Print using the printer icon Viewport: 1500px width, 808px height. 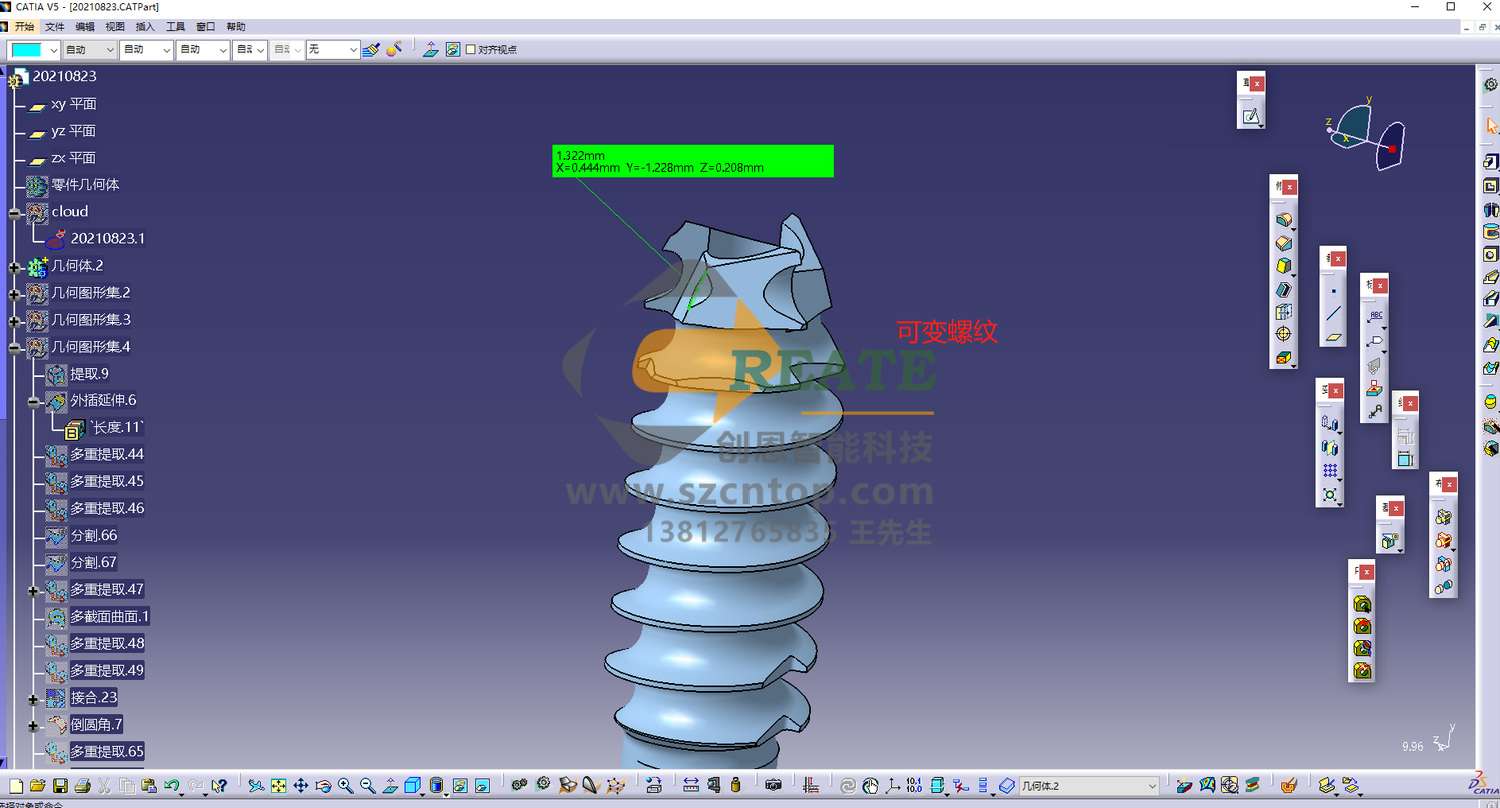click(x=82, y=786)
